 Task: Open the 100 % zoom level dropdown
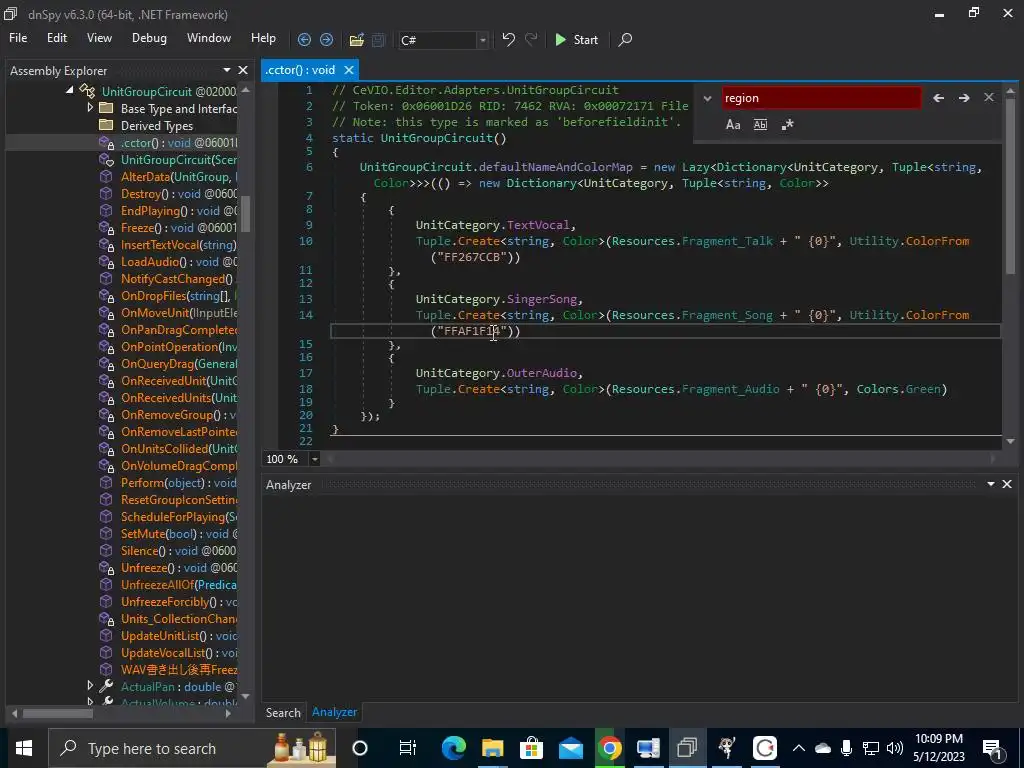[314, 459]
